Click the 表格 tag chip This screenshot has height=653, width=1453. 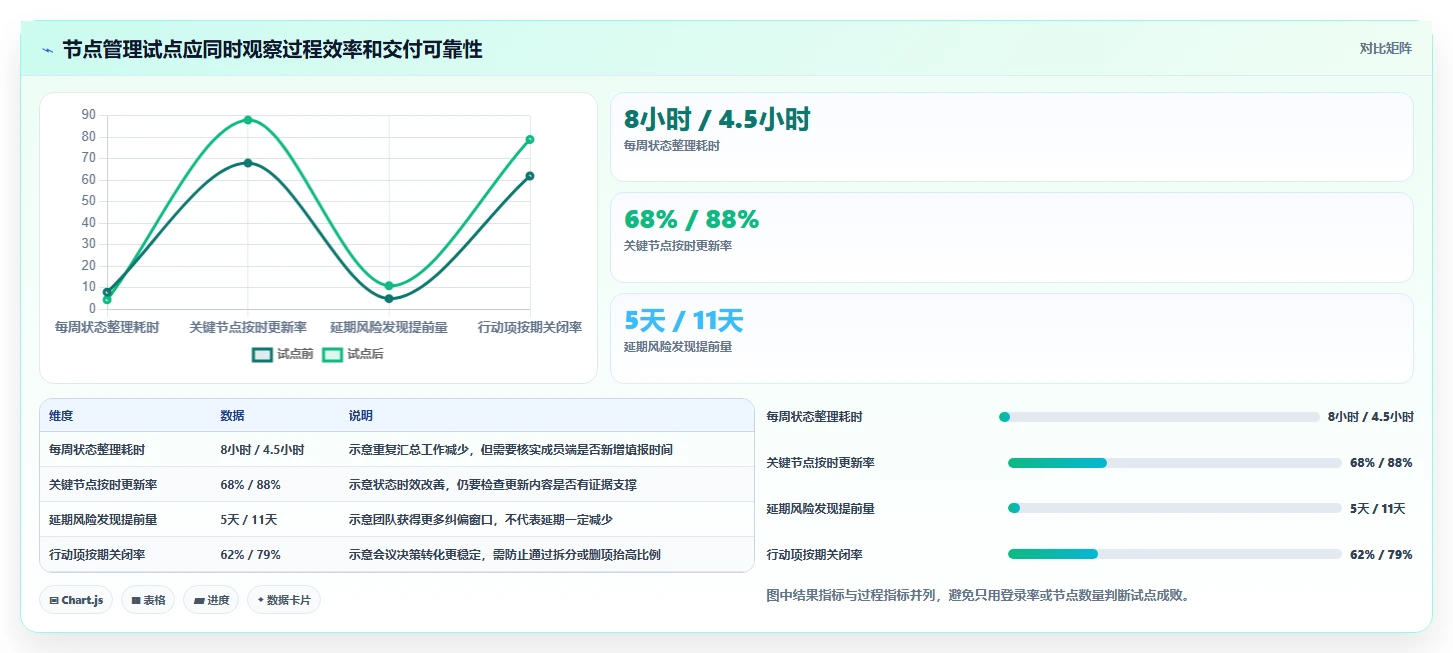click(147, 600)
